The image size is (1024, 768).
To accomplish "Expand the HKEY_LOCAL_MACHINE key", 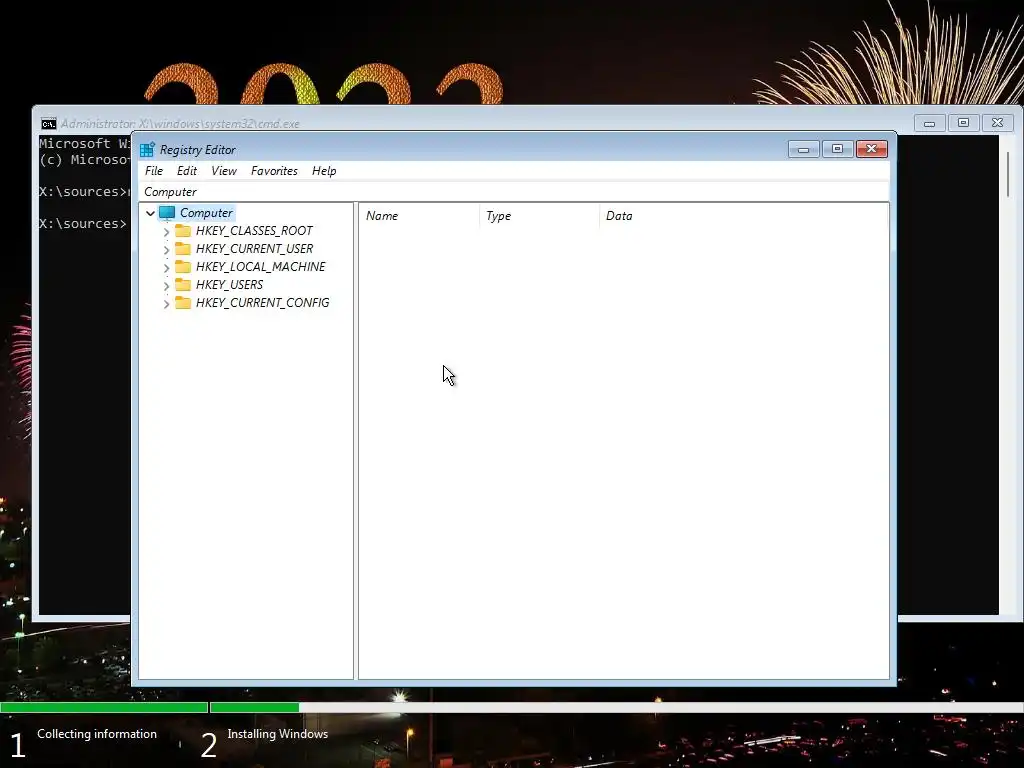I will pos(167,267).
